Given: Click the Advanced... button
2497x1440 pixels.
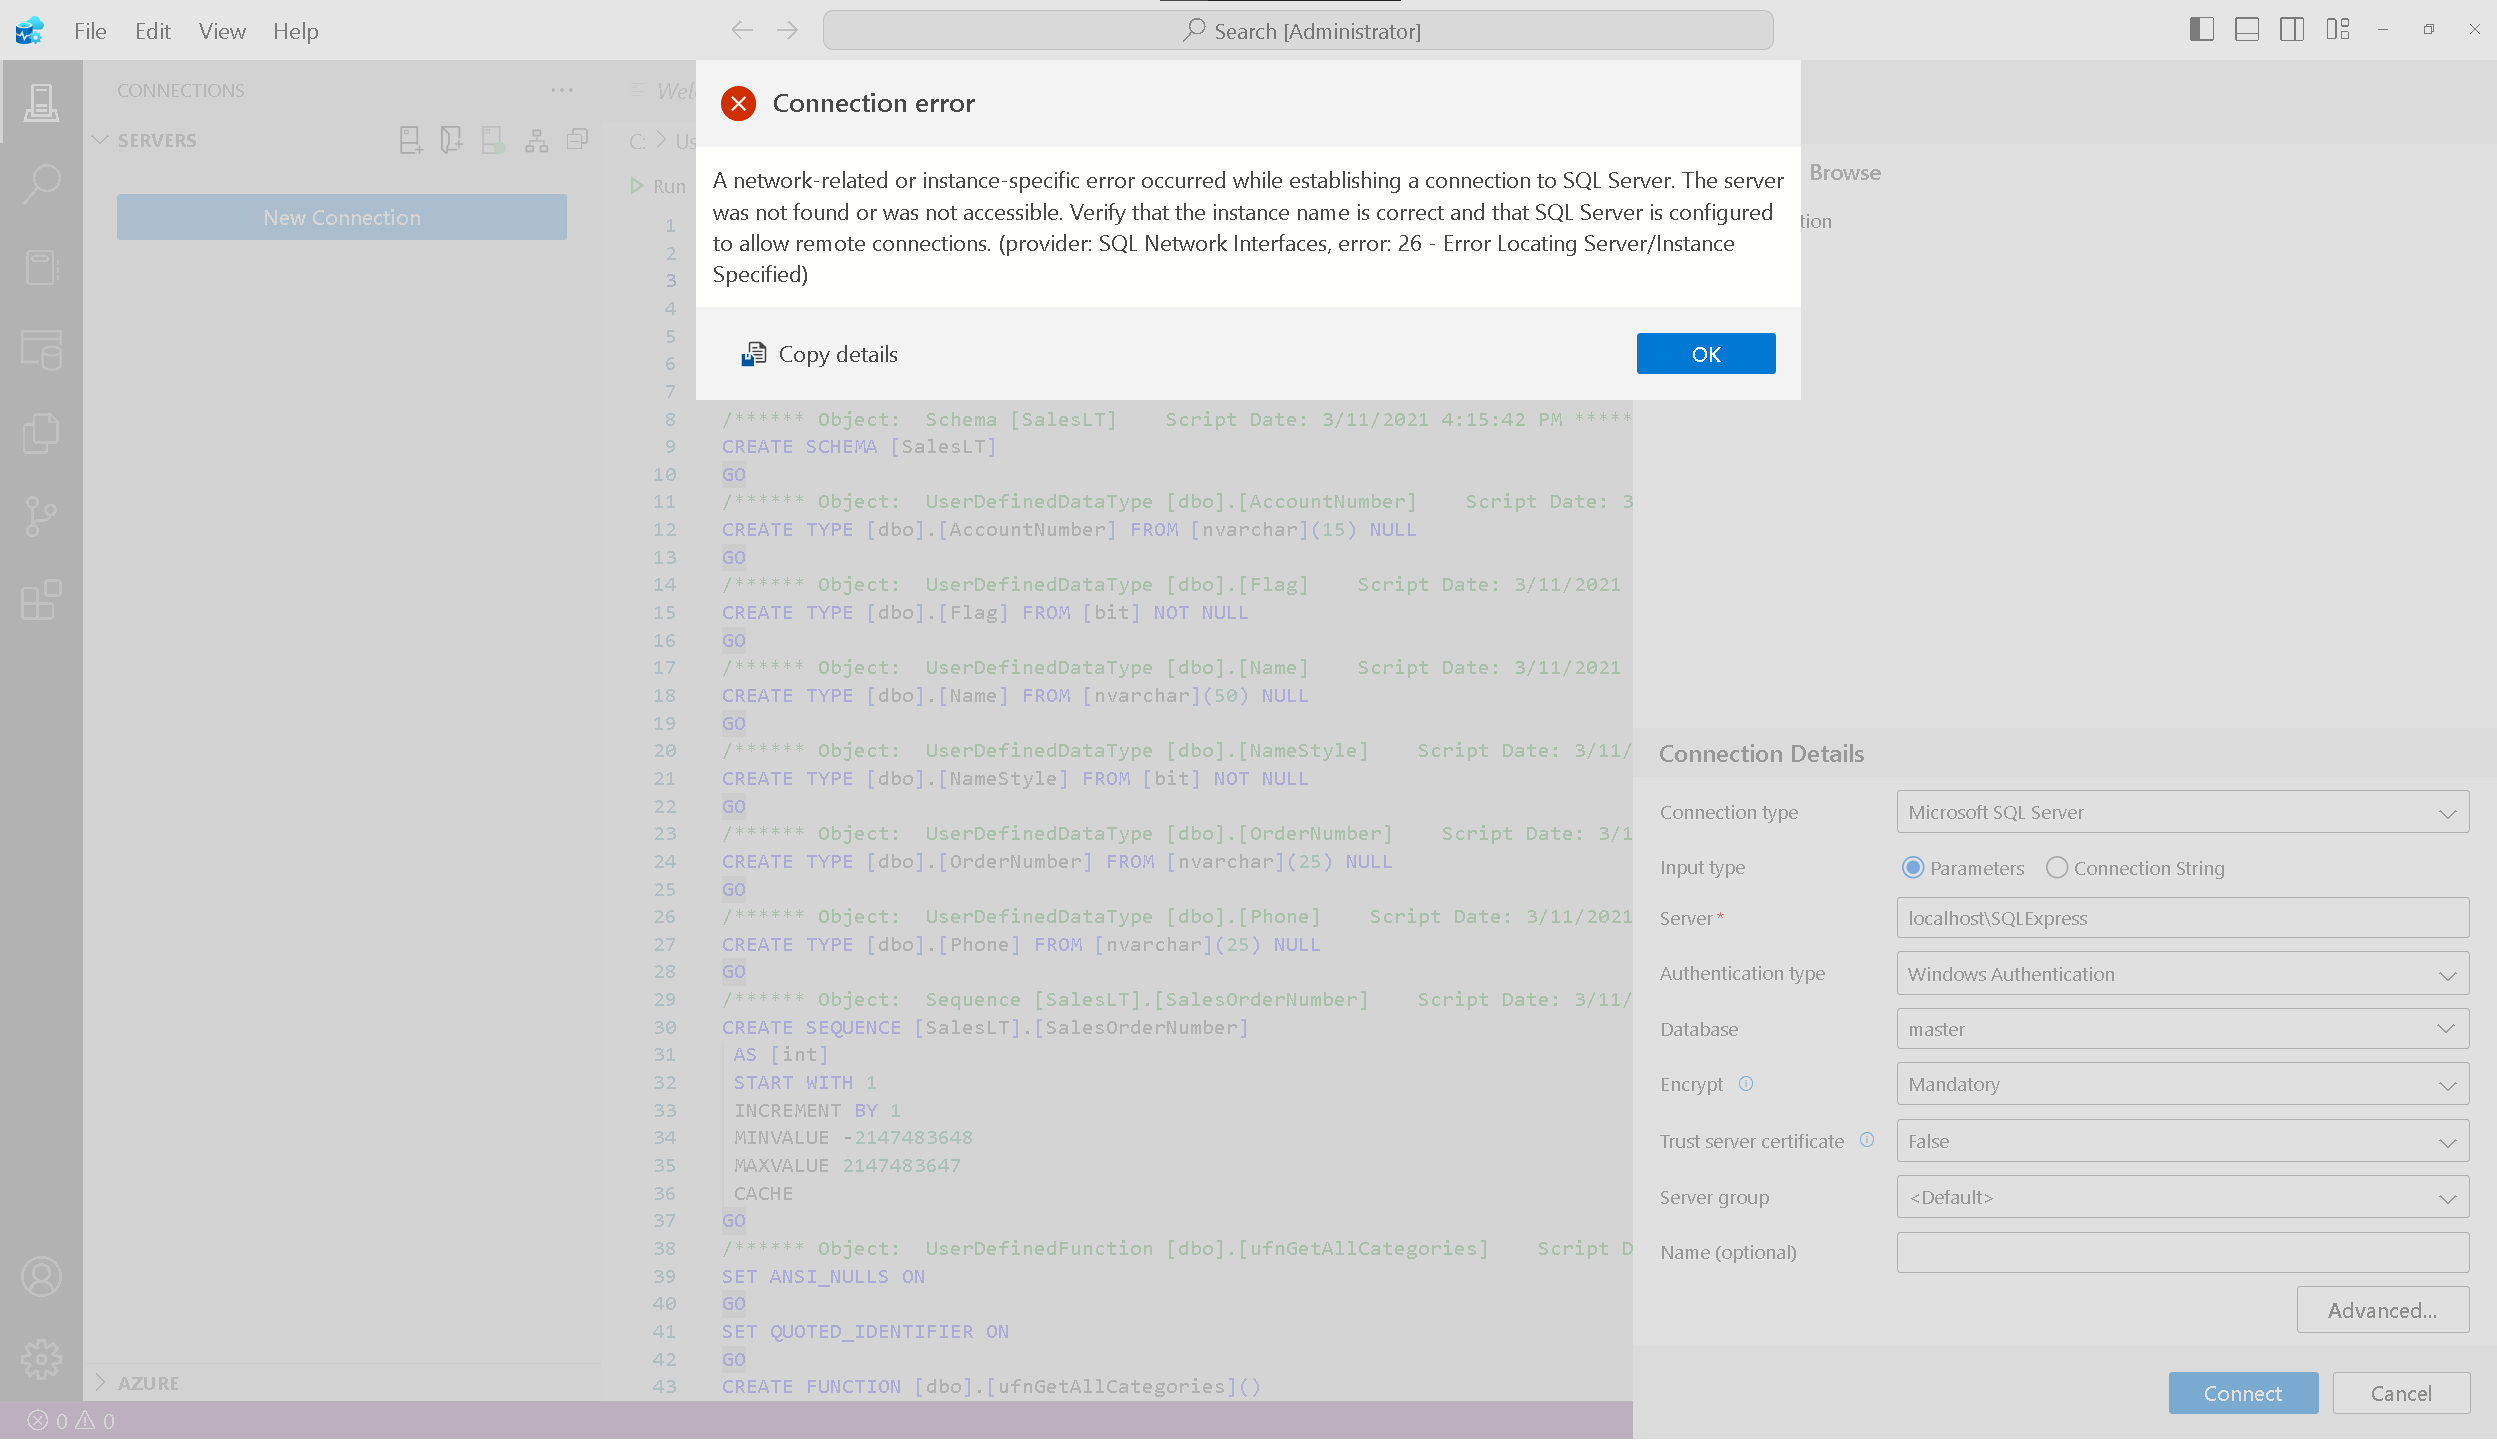Looking at the screenshot, I should [2381, 1310].
